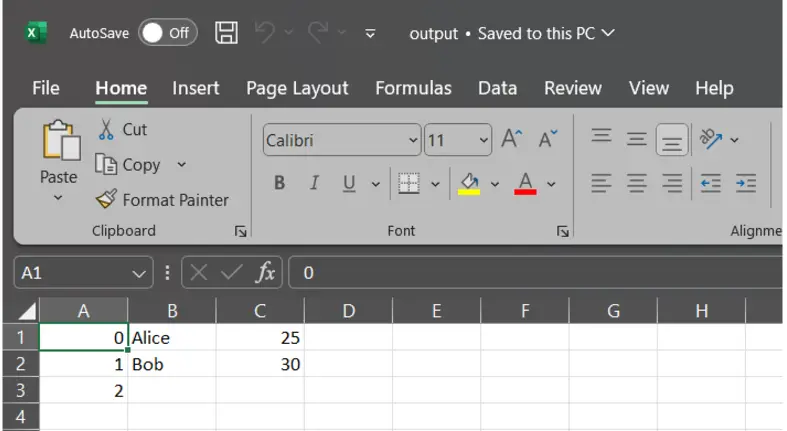Screen dimensions: 787x431
Task: Open the Fill Color palette arrow
Action: click(495, 184)
